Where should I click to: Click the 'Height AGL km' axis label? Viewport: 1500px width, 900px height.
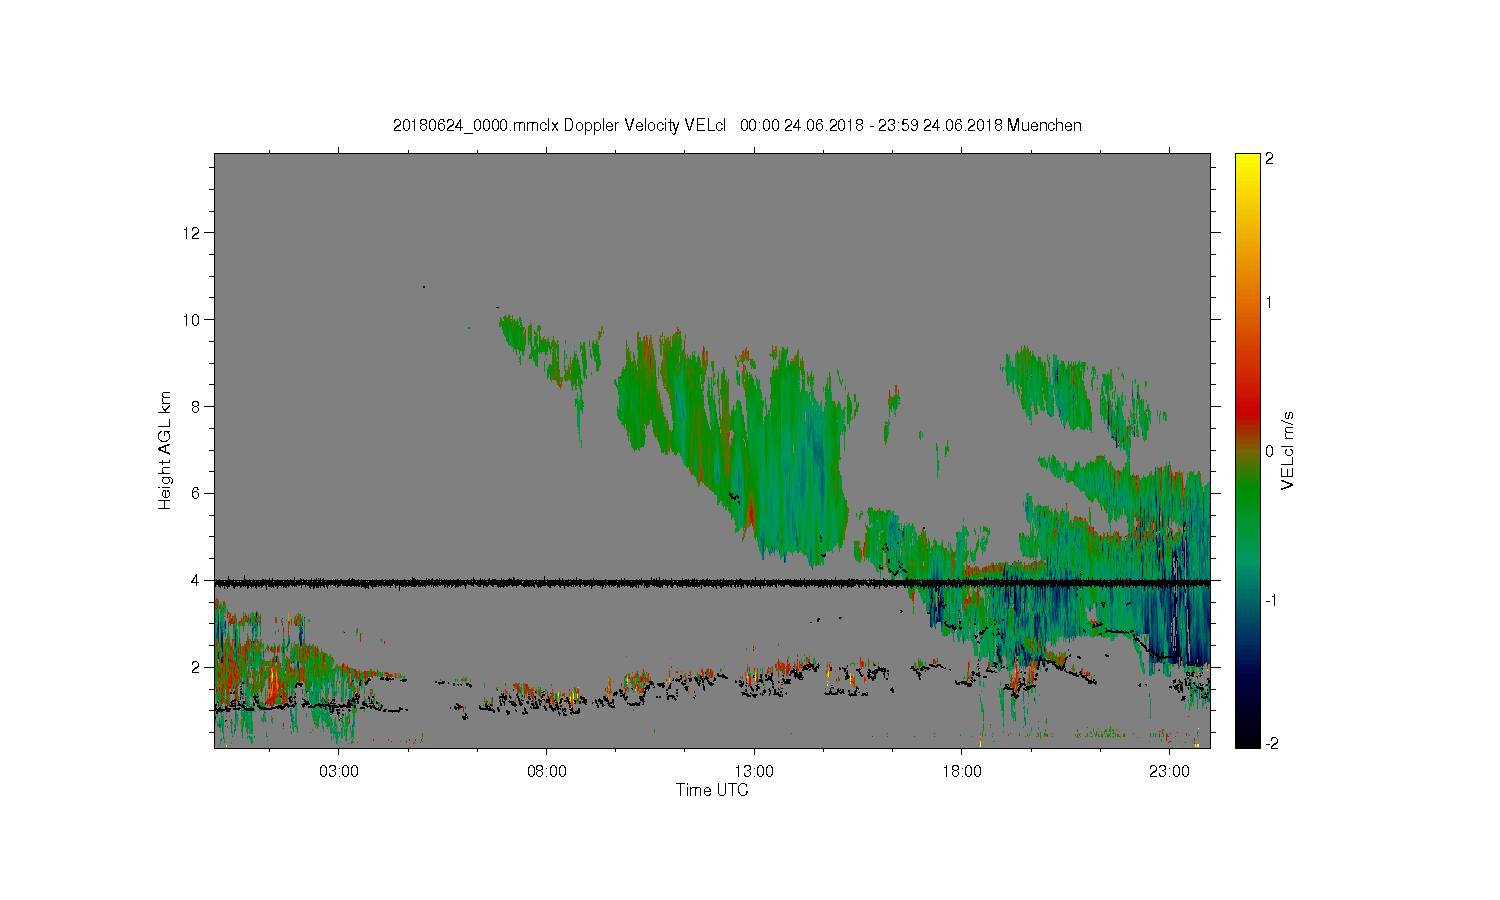pyautogui.click(x=165, y=450)
